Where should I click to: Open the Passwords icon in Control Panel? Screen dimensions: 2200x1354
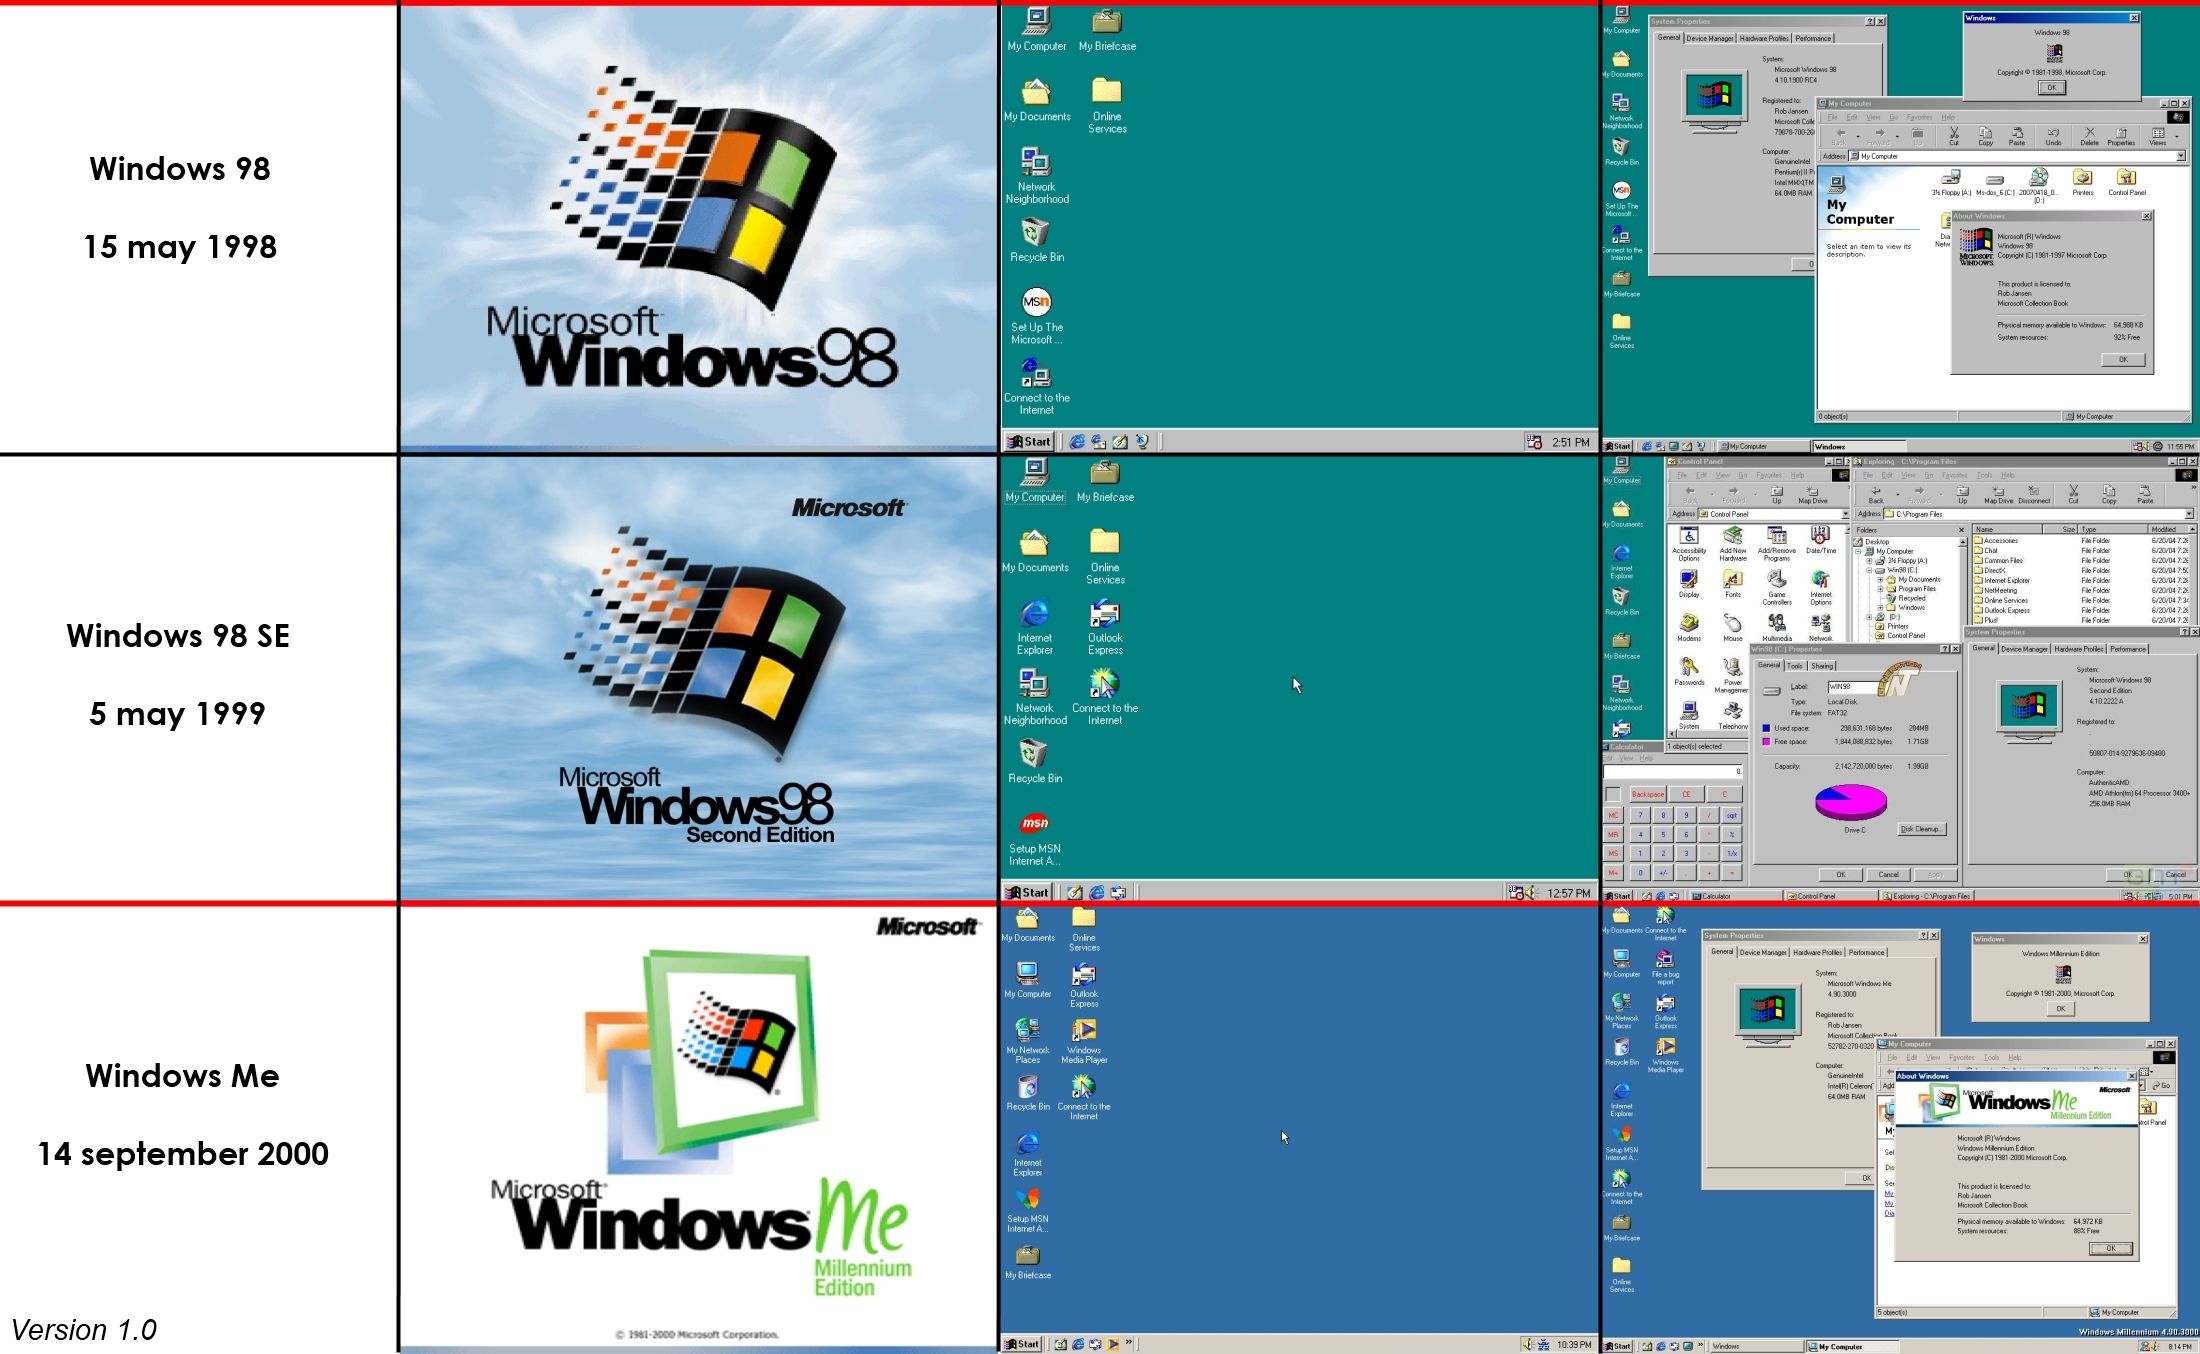click(x=1689, y=672)
